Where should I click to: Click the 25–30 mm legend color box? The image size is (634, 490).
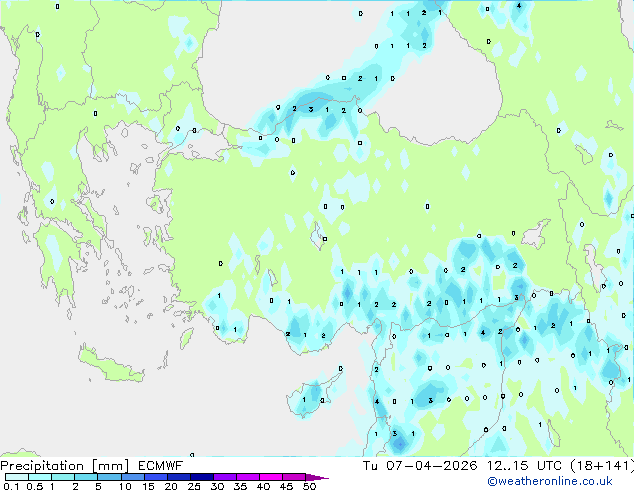pyautogui.click(x=201, y=477)
